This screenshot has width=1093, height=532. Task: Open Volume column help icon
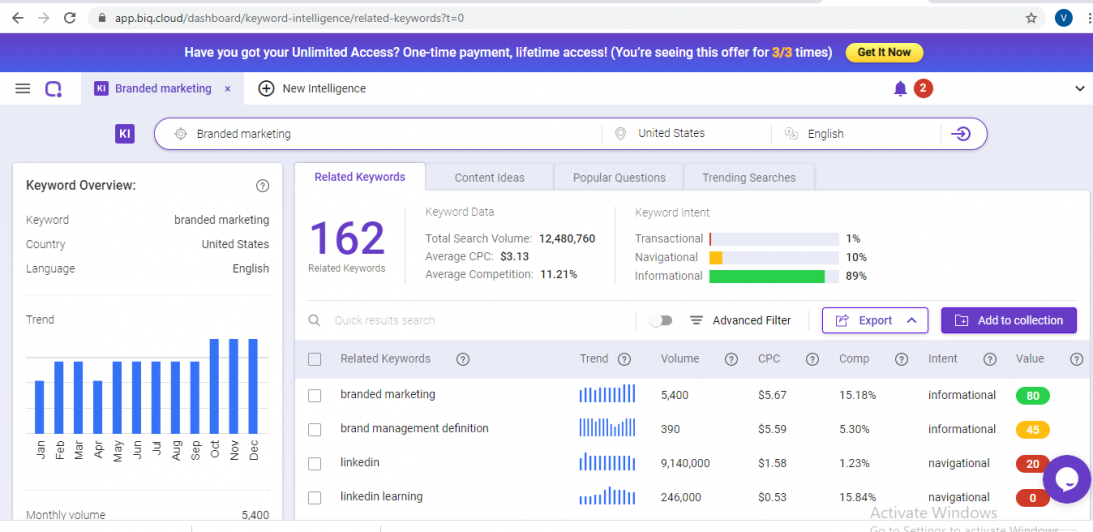pos(731,360)
